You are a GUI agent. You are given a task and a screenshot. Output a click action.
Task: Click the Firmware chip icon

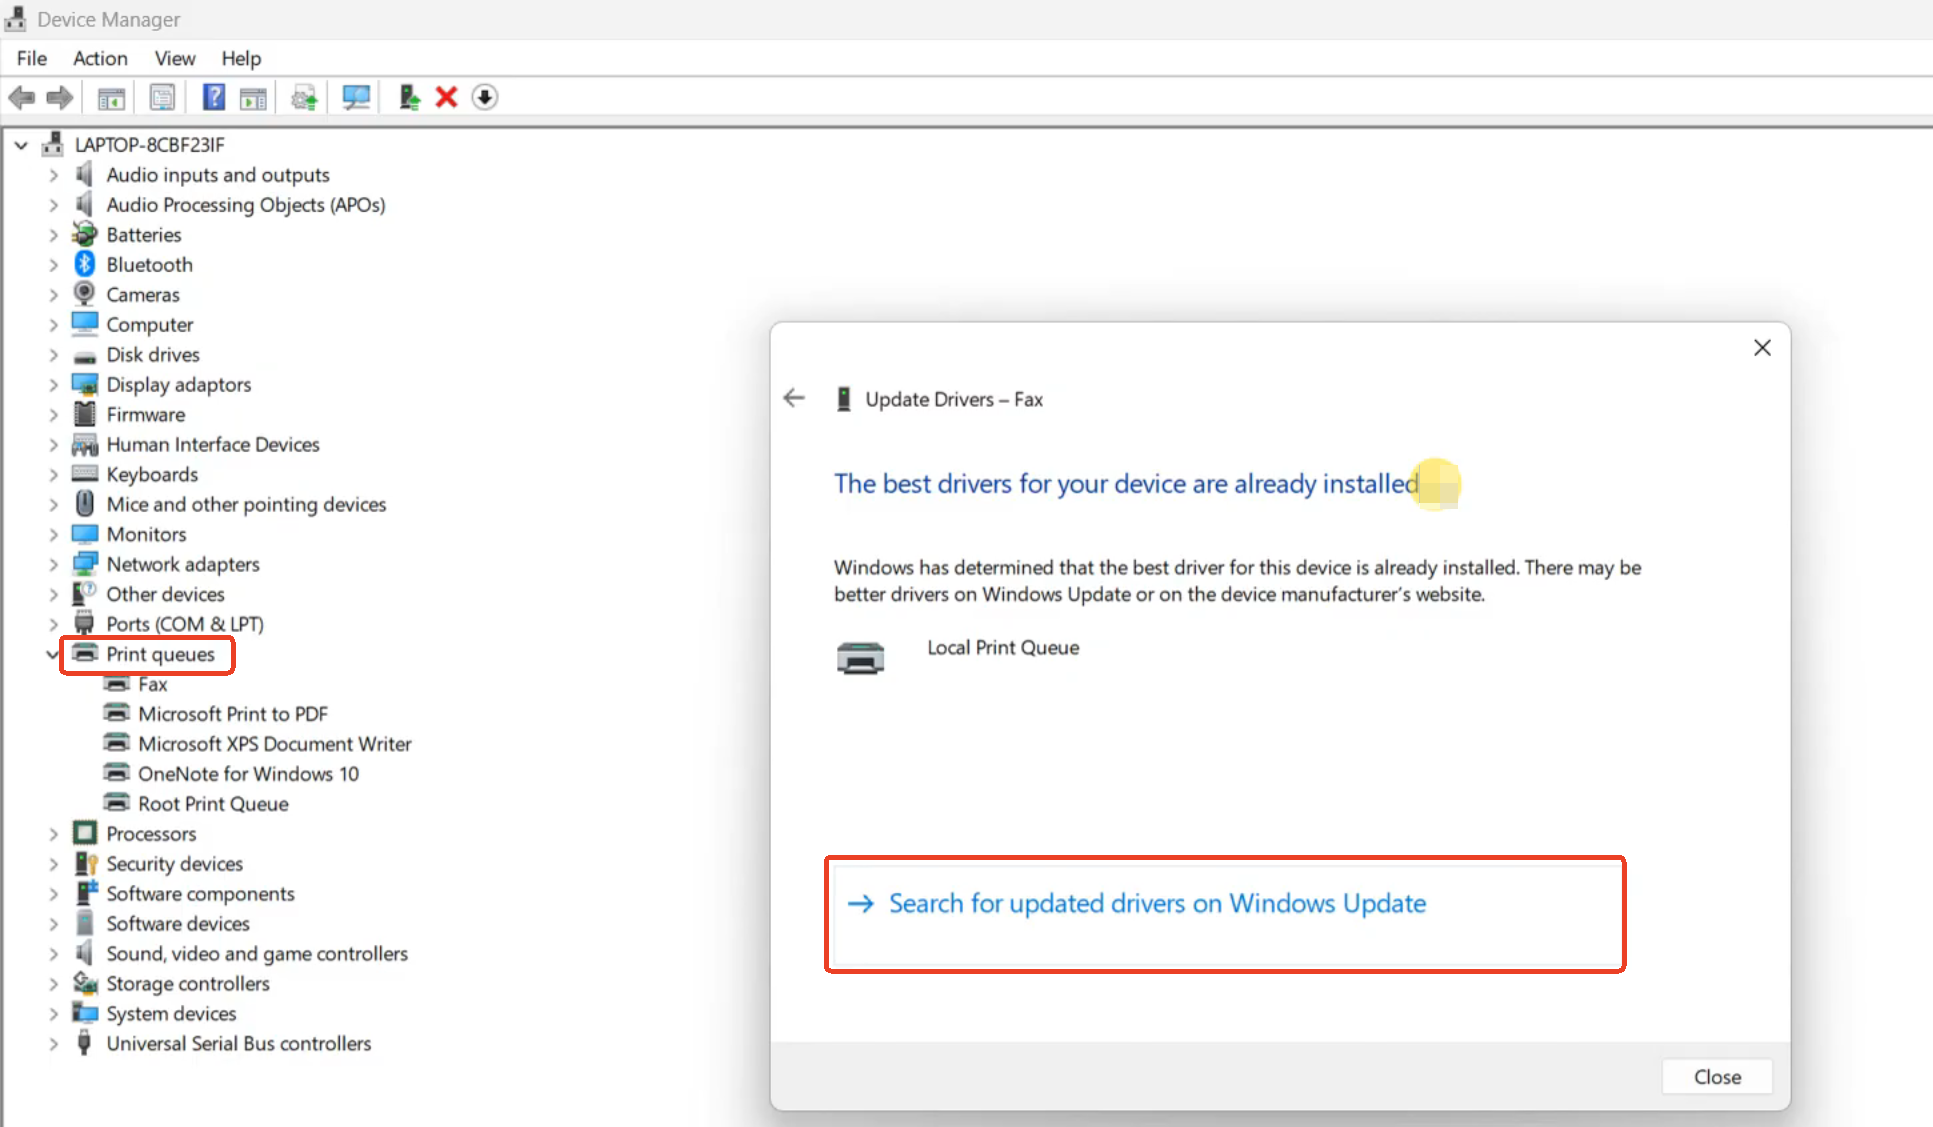click(x=85, y=414)
